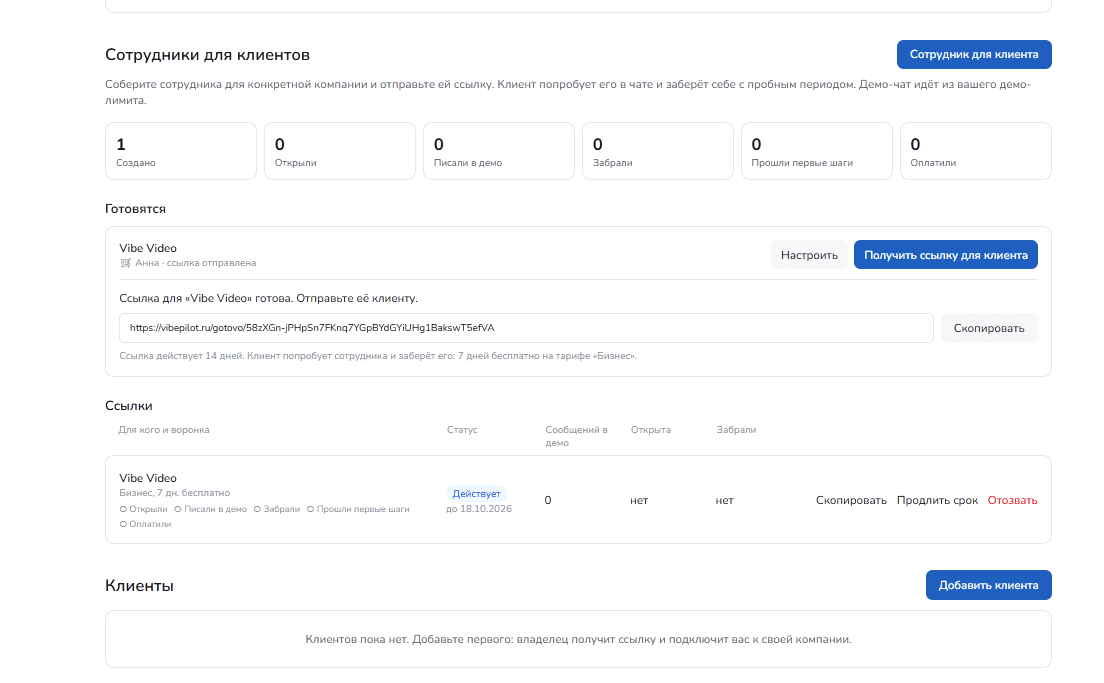
Task: Select the "Создано" stat card
Action: pos(181,151)
